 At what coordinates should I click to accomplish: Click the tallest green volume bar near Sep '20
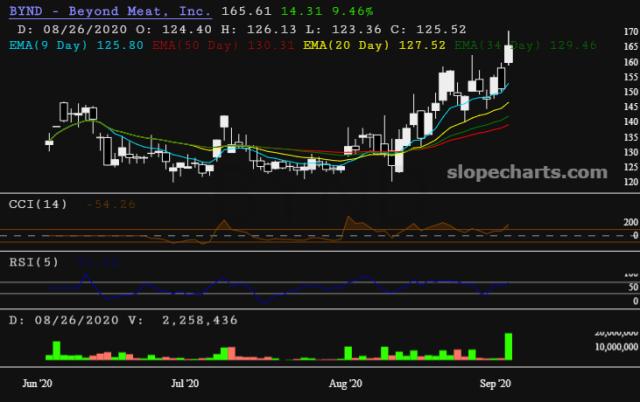pos(509,346)
